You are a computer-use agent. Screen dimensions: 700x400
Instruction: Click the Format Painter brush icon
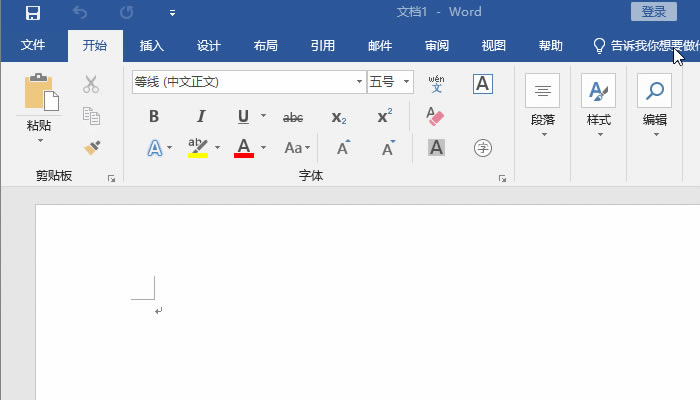click(92, 147)
